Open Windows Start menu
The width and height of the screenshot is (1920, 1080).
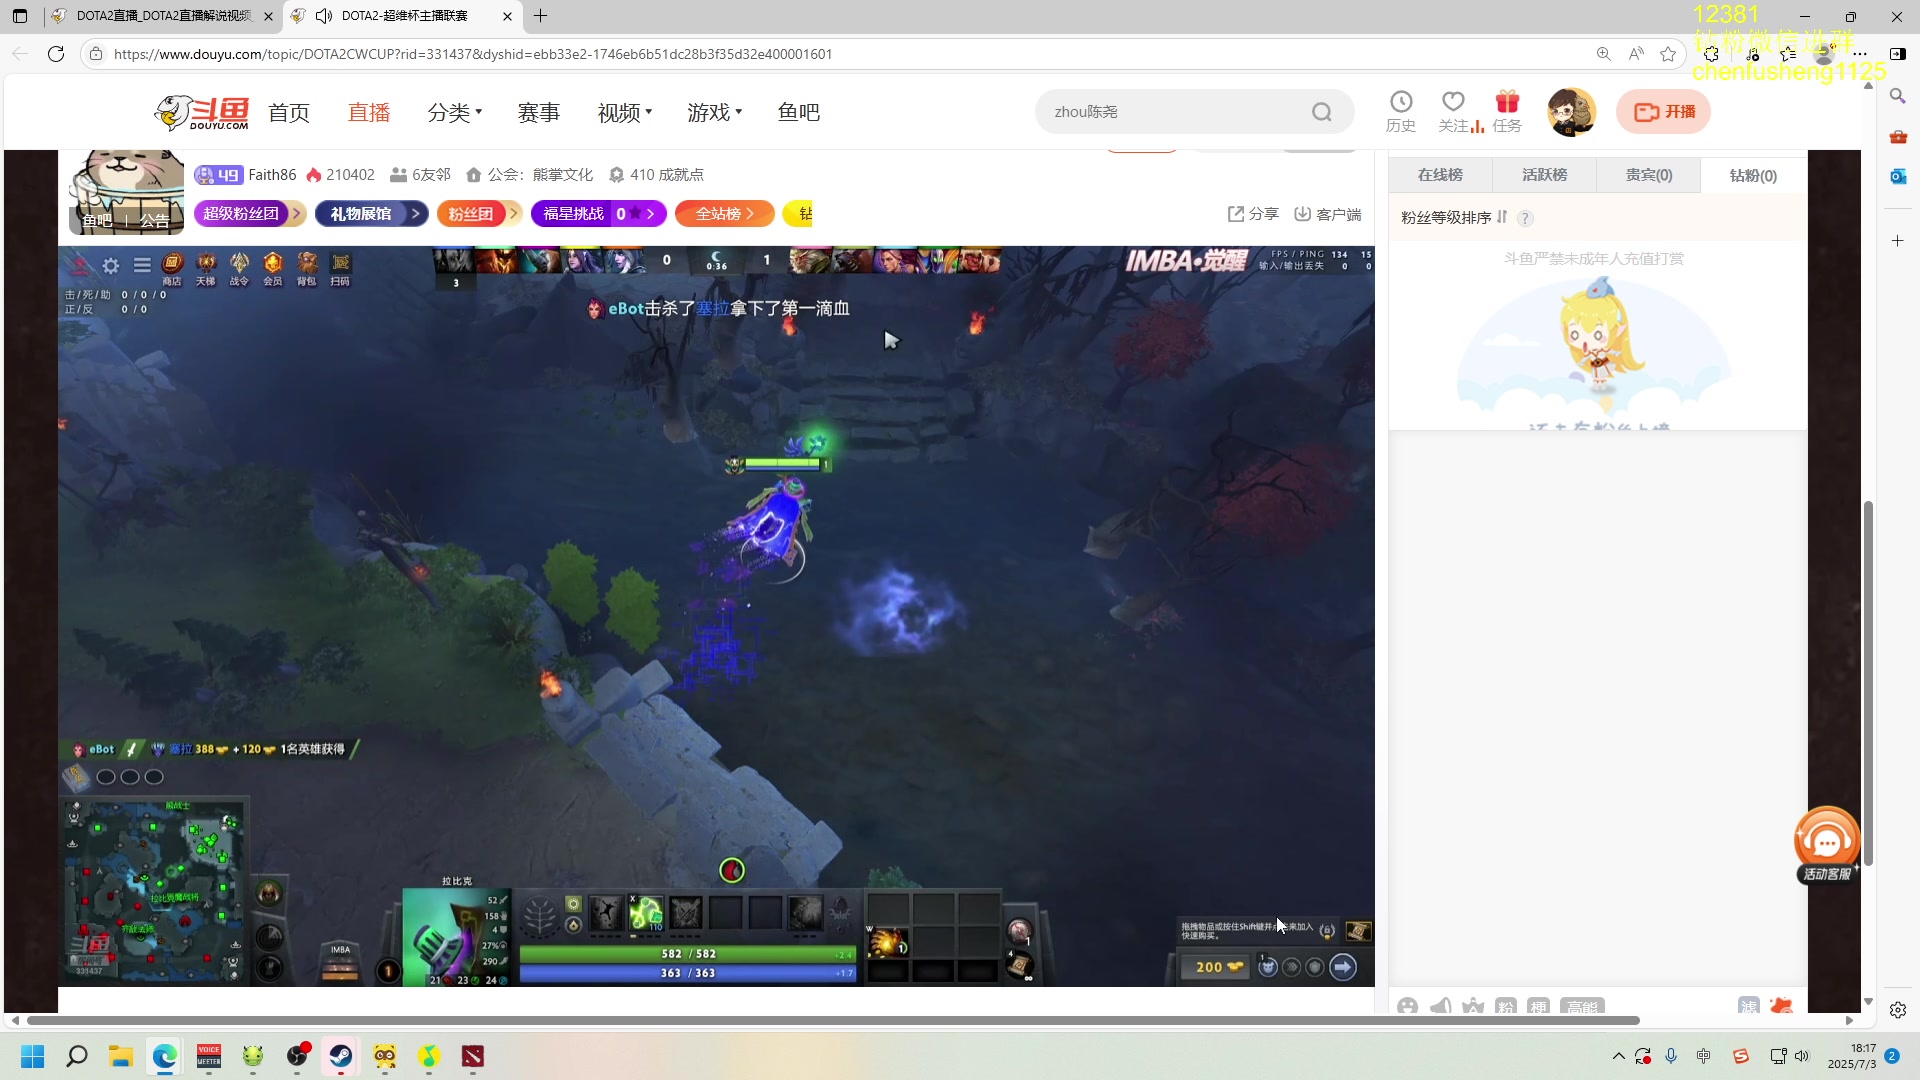tap(33, 1056)
